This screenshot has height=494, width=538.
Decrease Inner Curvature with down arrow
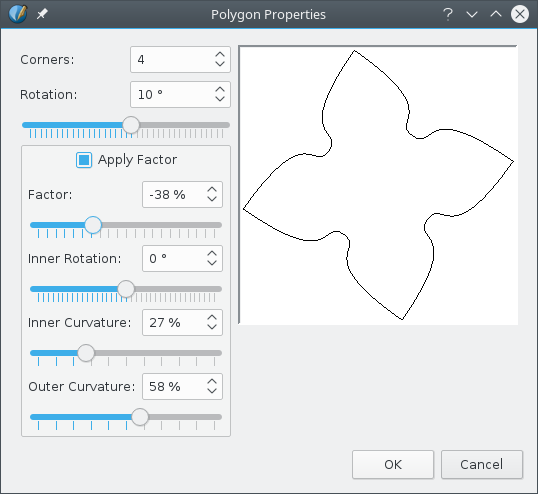point(212,327)
